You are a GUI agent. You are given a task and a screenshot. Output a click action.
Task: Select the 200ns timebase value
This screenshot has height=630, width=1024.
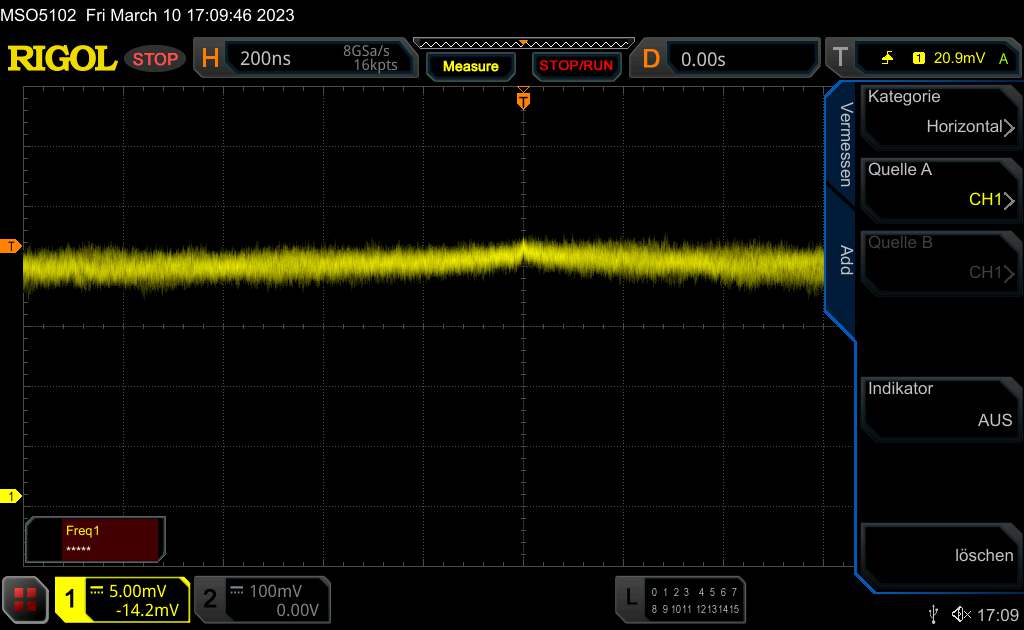point(265,59)
